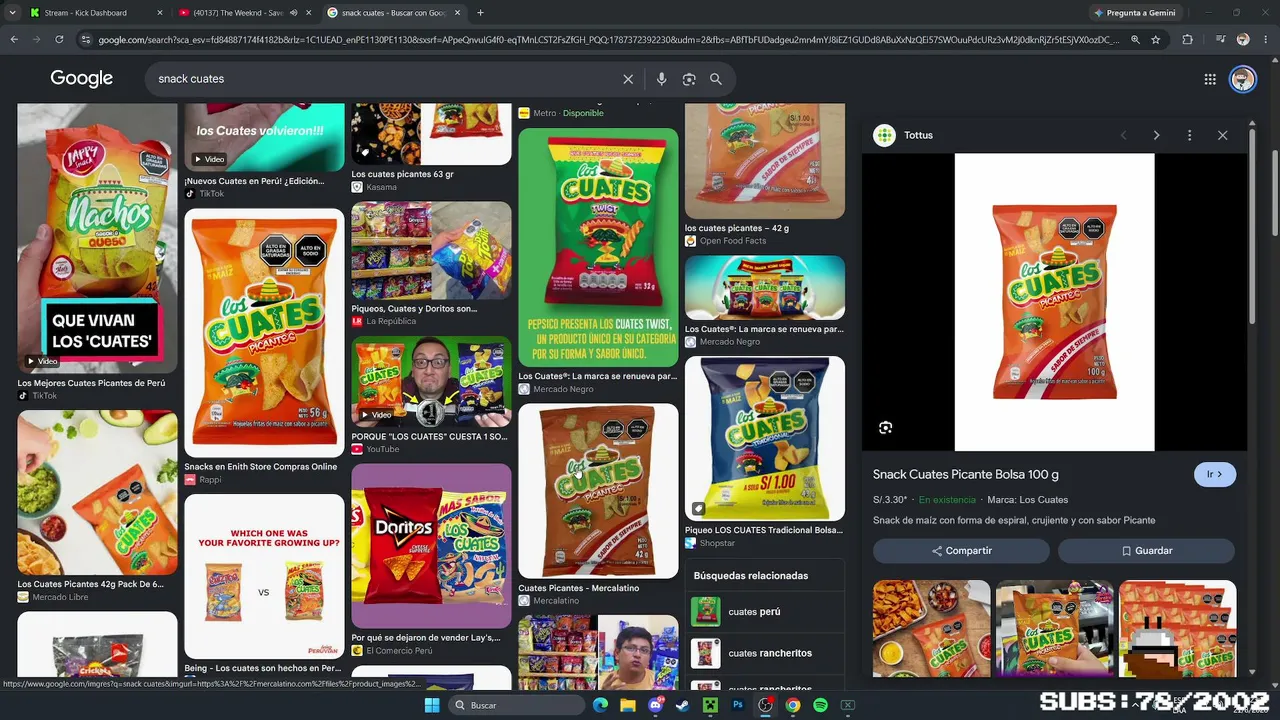Launch Minecraft from taskbar
The image size is (1280, 720).
click(710, 705)
